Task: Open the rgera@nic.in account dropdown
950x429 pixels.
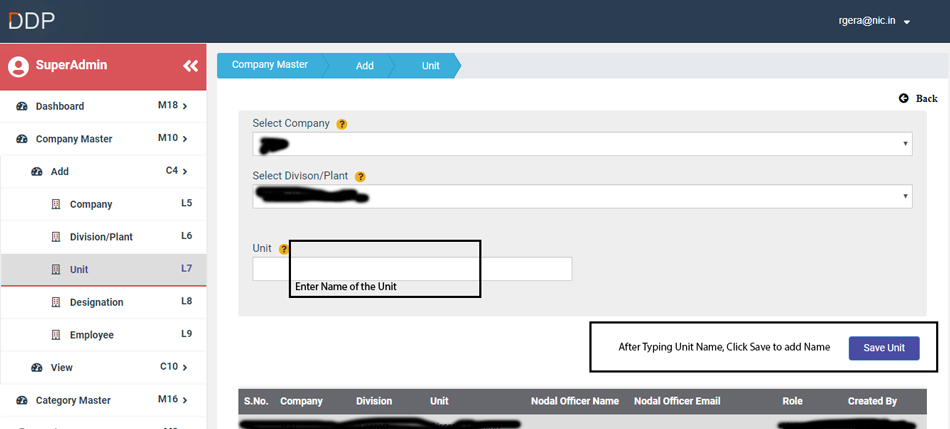Action: 874,21
